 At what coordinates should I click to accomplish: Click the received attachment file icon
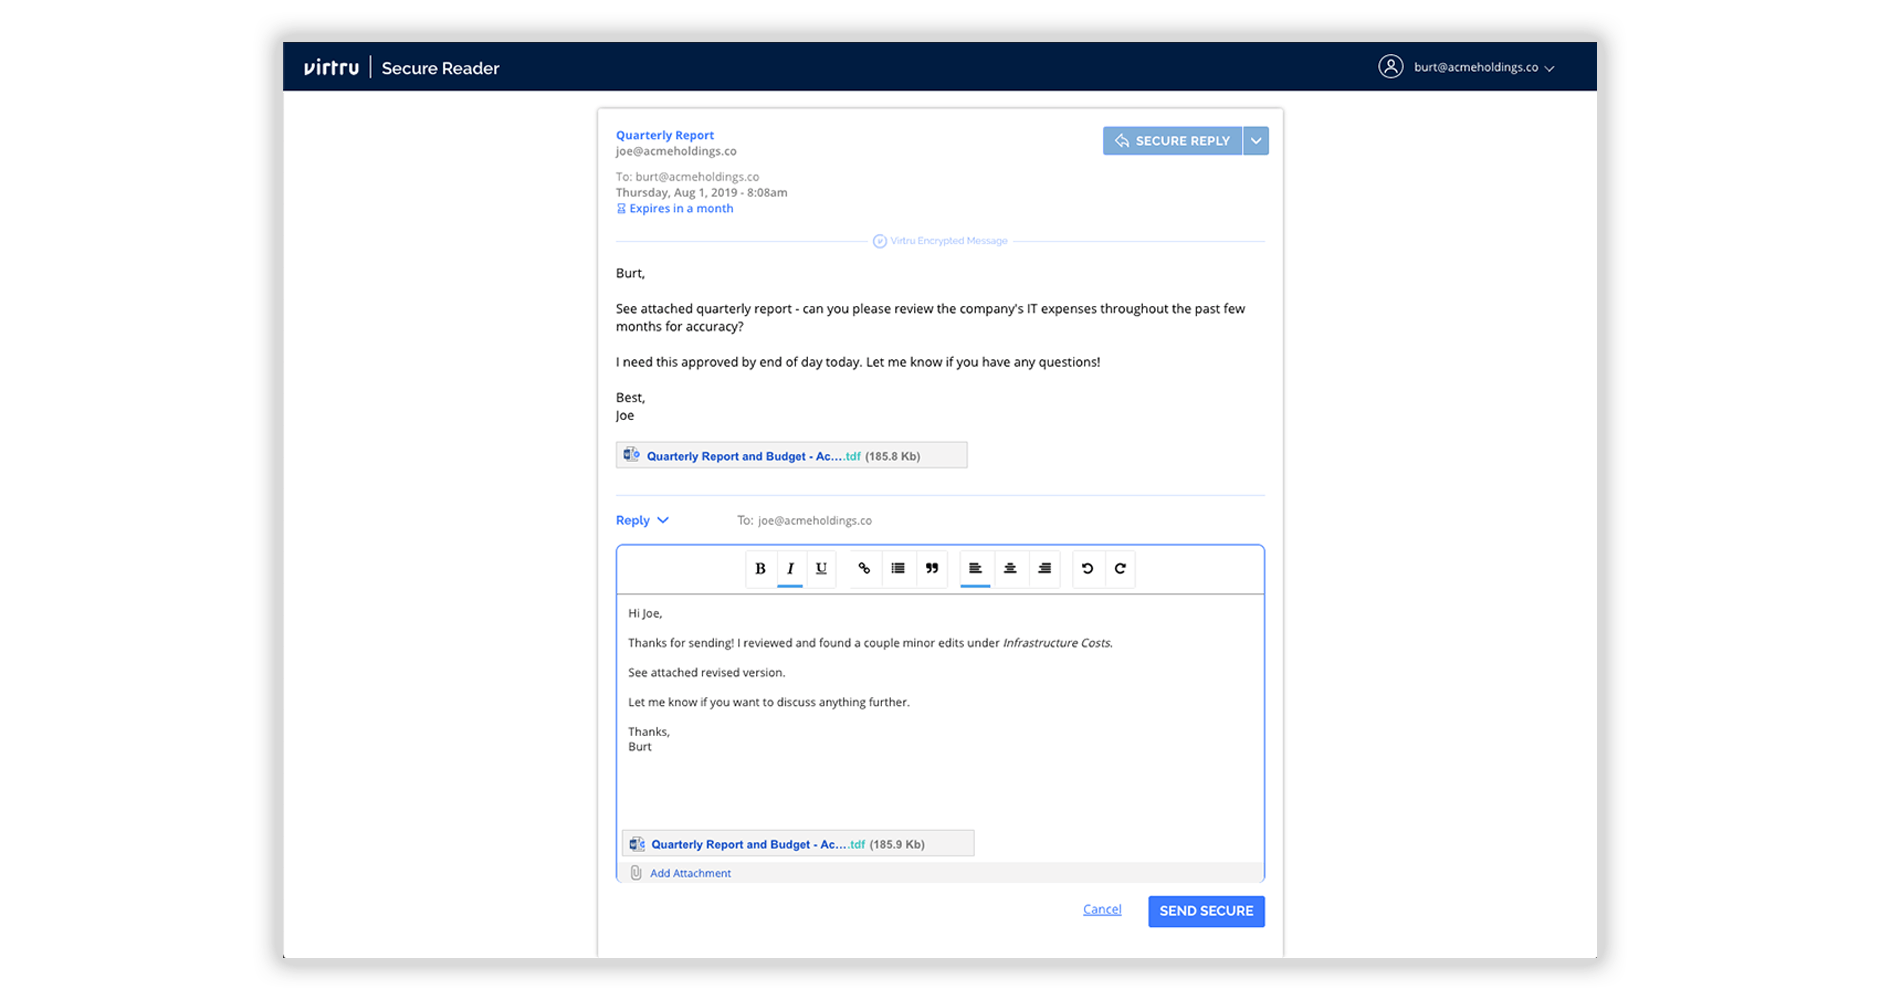632,455
